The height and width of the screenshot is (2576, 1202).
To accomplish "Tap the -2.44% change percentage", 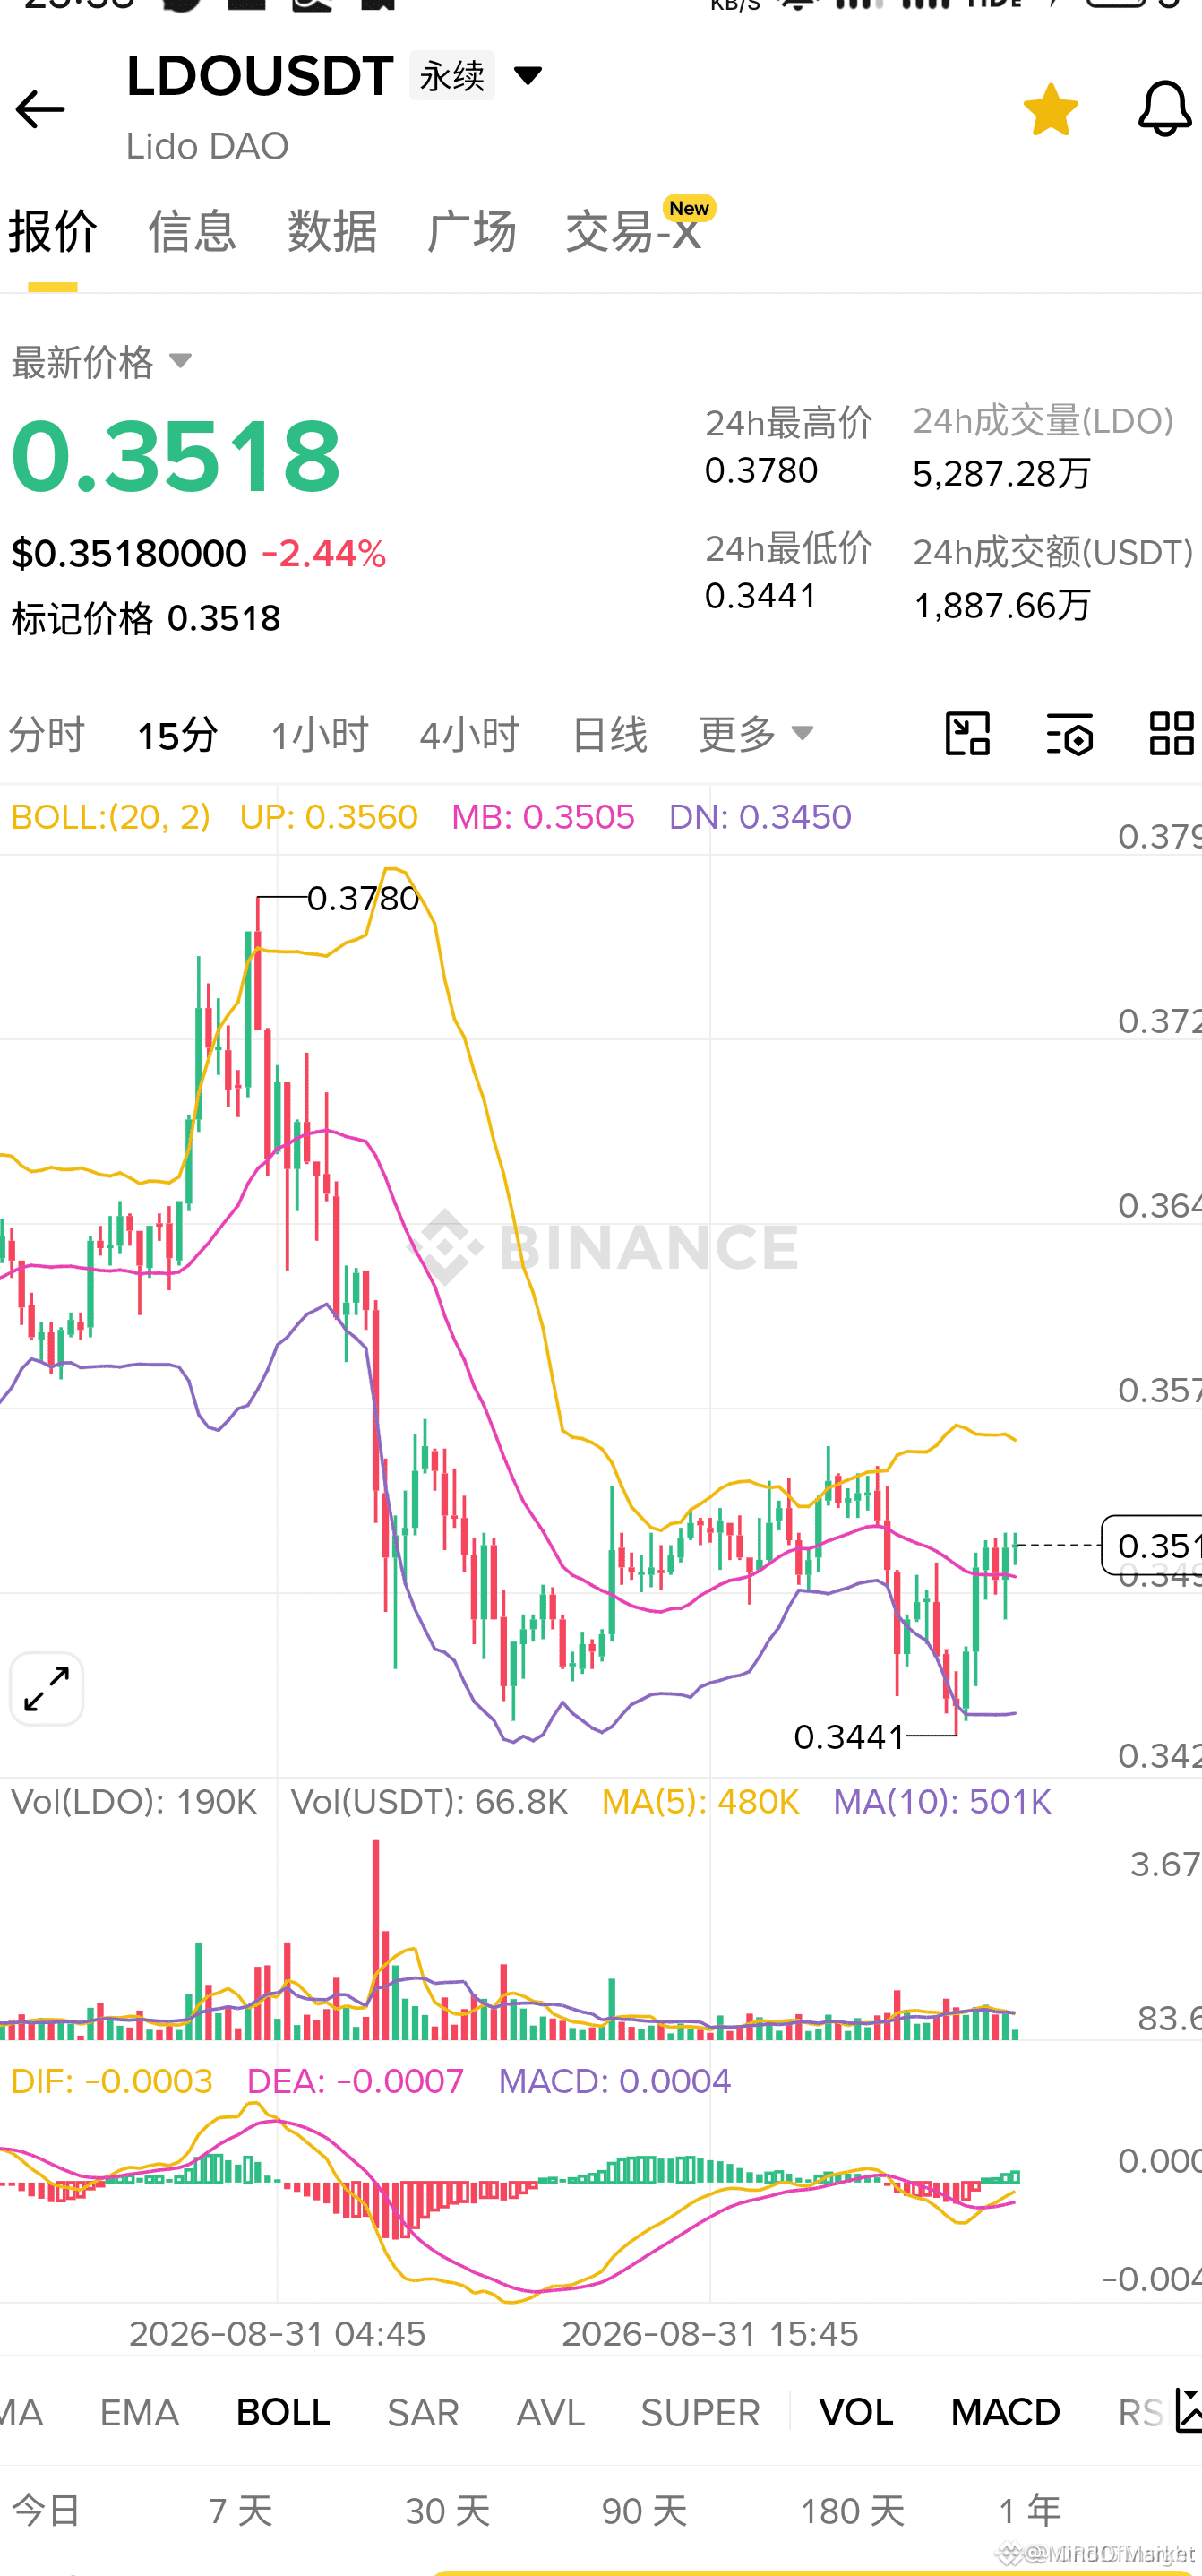I will (x=324, y=554).
